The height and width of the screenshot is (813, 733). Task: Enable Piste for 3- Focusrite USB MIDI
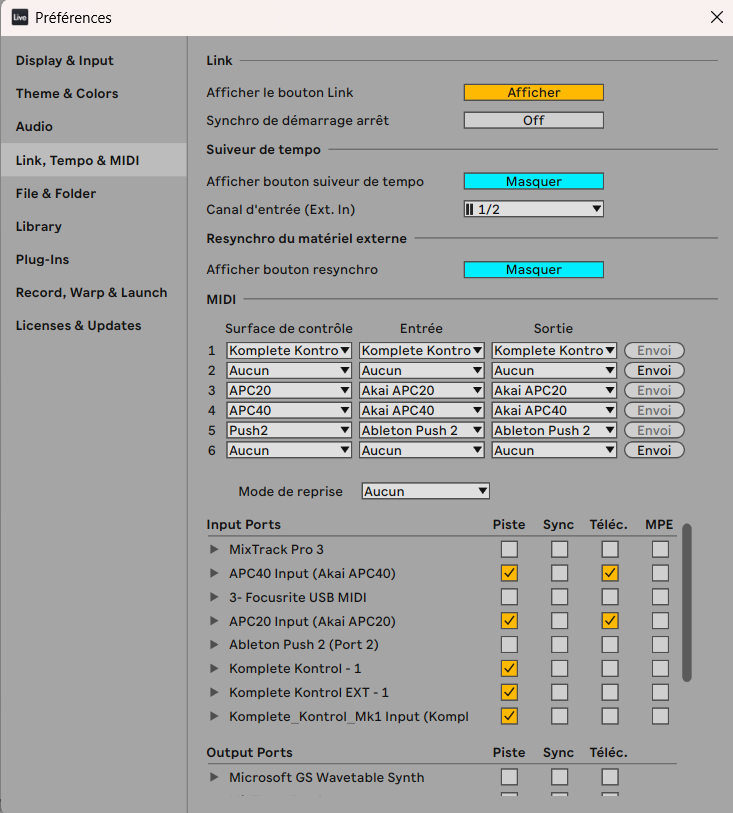(509, 597)
